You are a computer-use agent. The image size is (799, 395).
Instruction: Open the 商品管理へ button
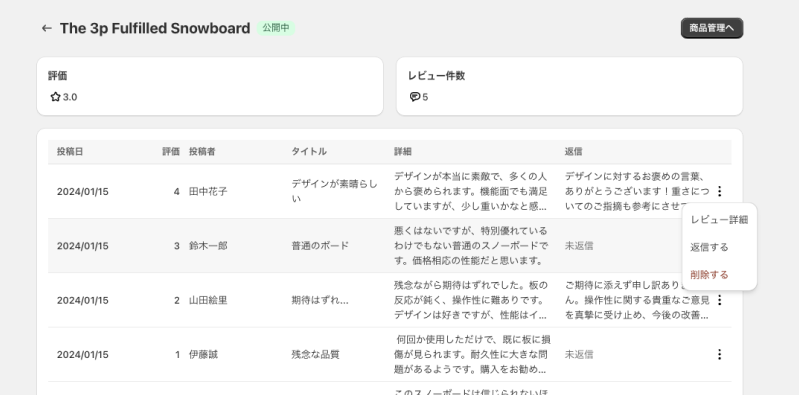pyautogui.click(x=712, y=28)
